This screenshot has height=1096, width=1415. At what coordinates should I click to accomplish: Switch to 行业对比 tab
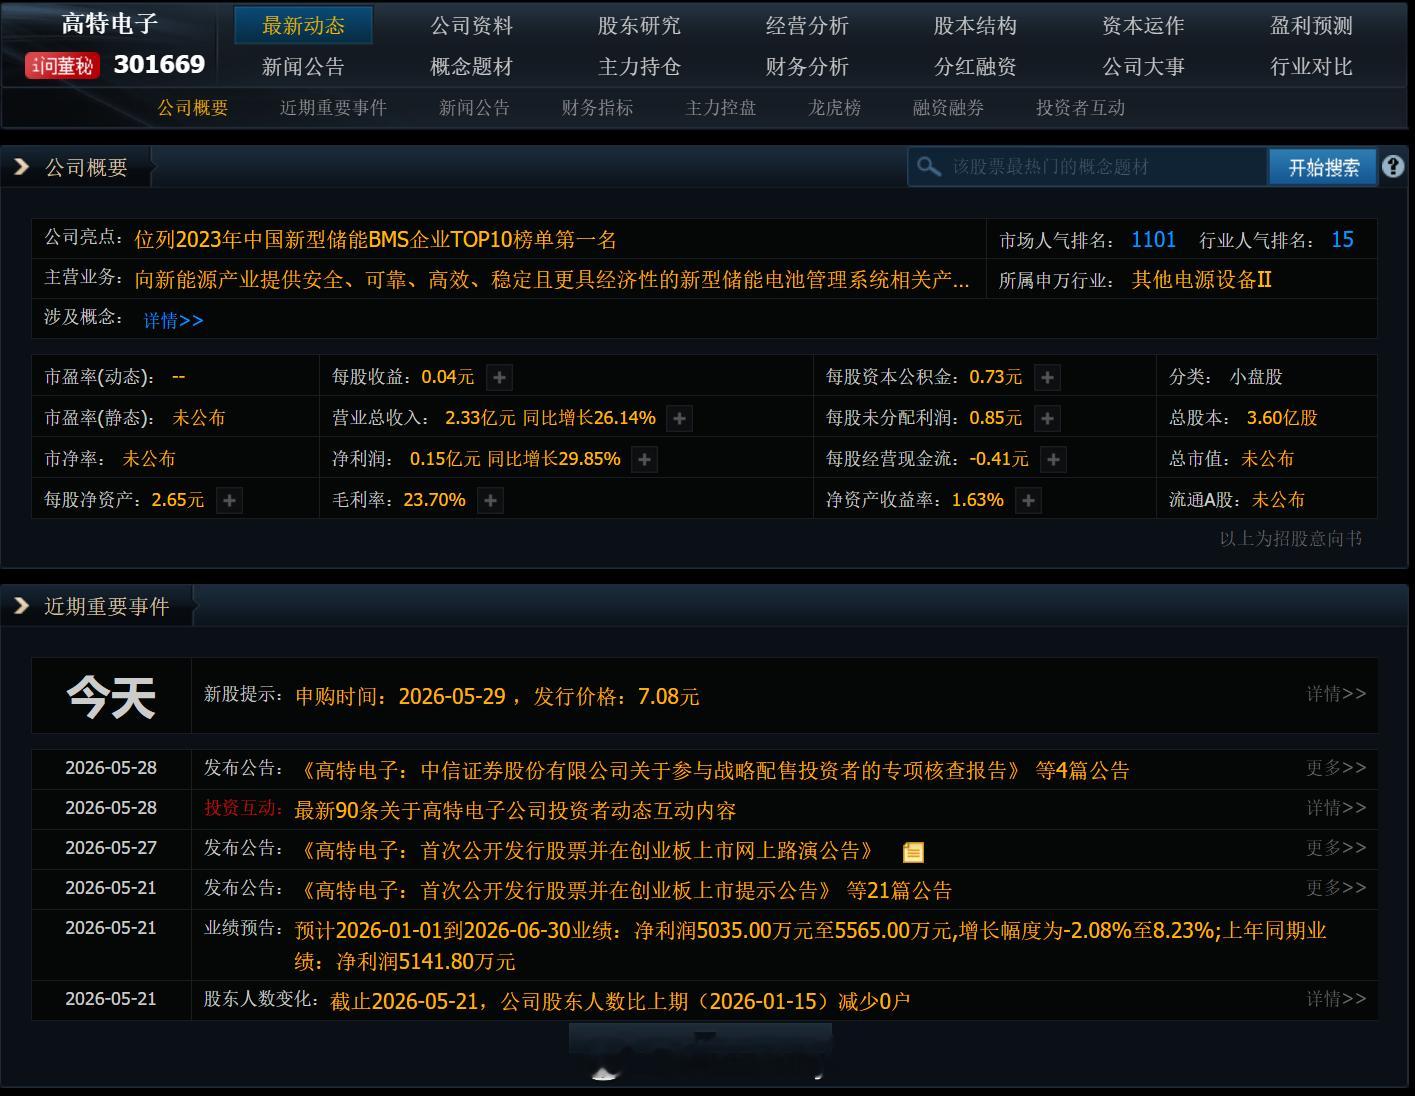pos(1311,66)
